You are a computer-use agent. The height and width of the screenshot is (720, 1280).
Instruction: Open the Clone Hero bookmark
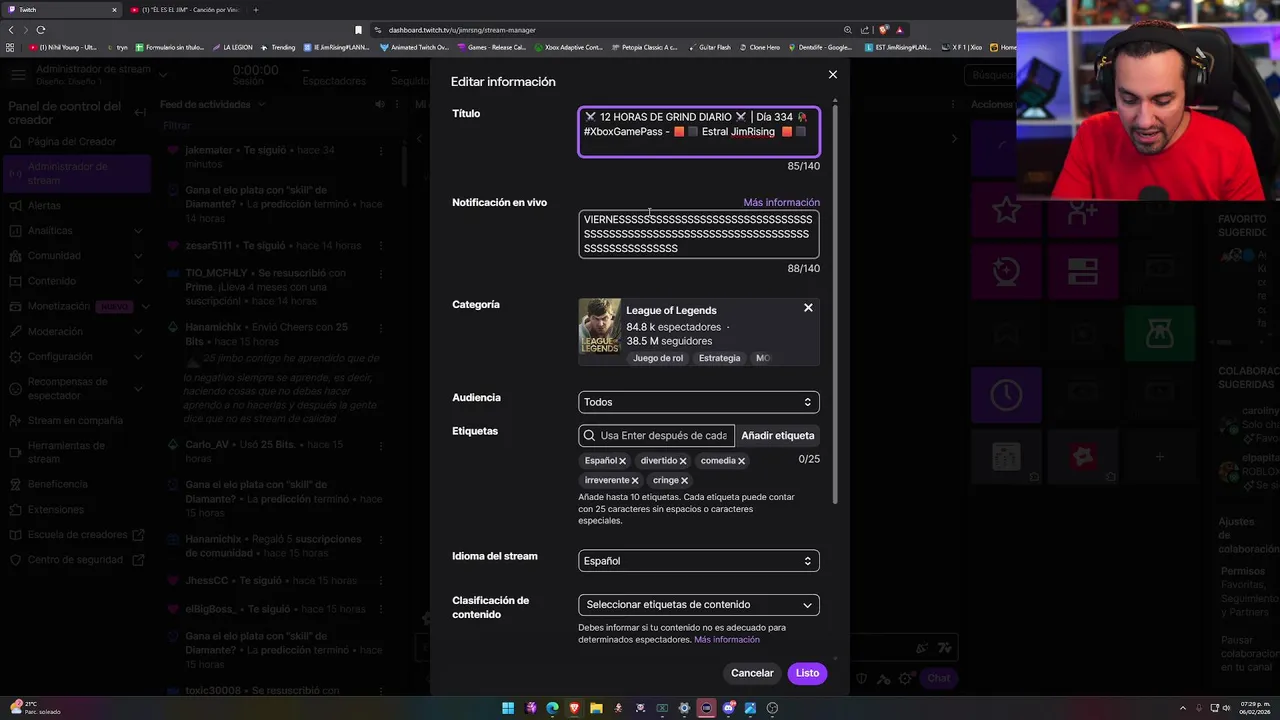point(760,47)
